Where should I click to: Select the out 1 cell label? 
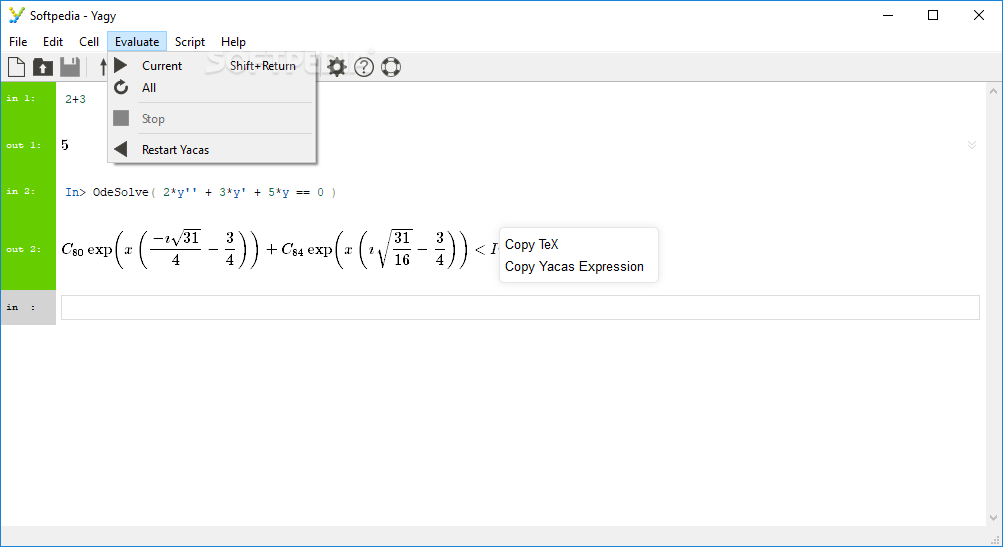tap(24, 145)
